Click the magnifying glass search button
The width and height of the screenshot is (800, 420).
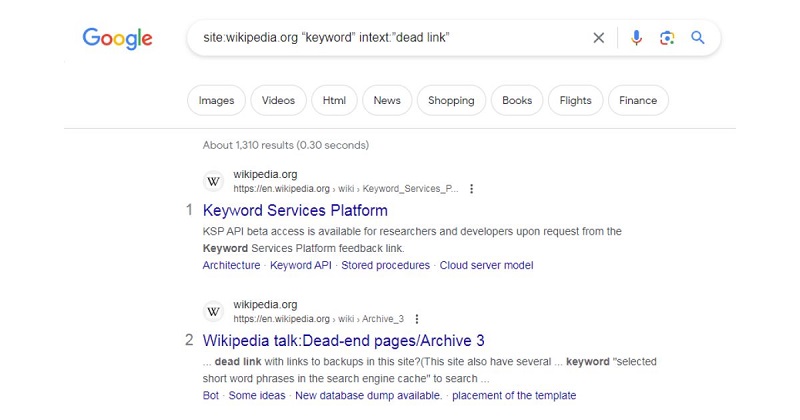698,37
